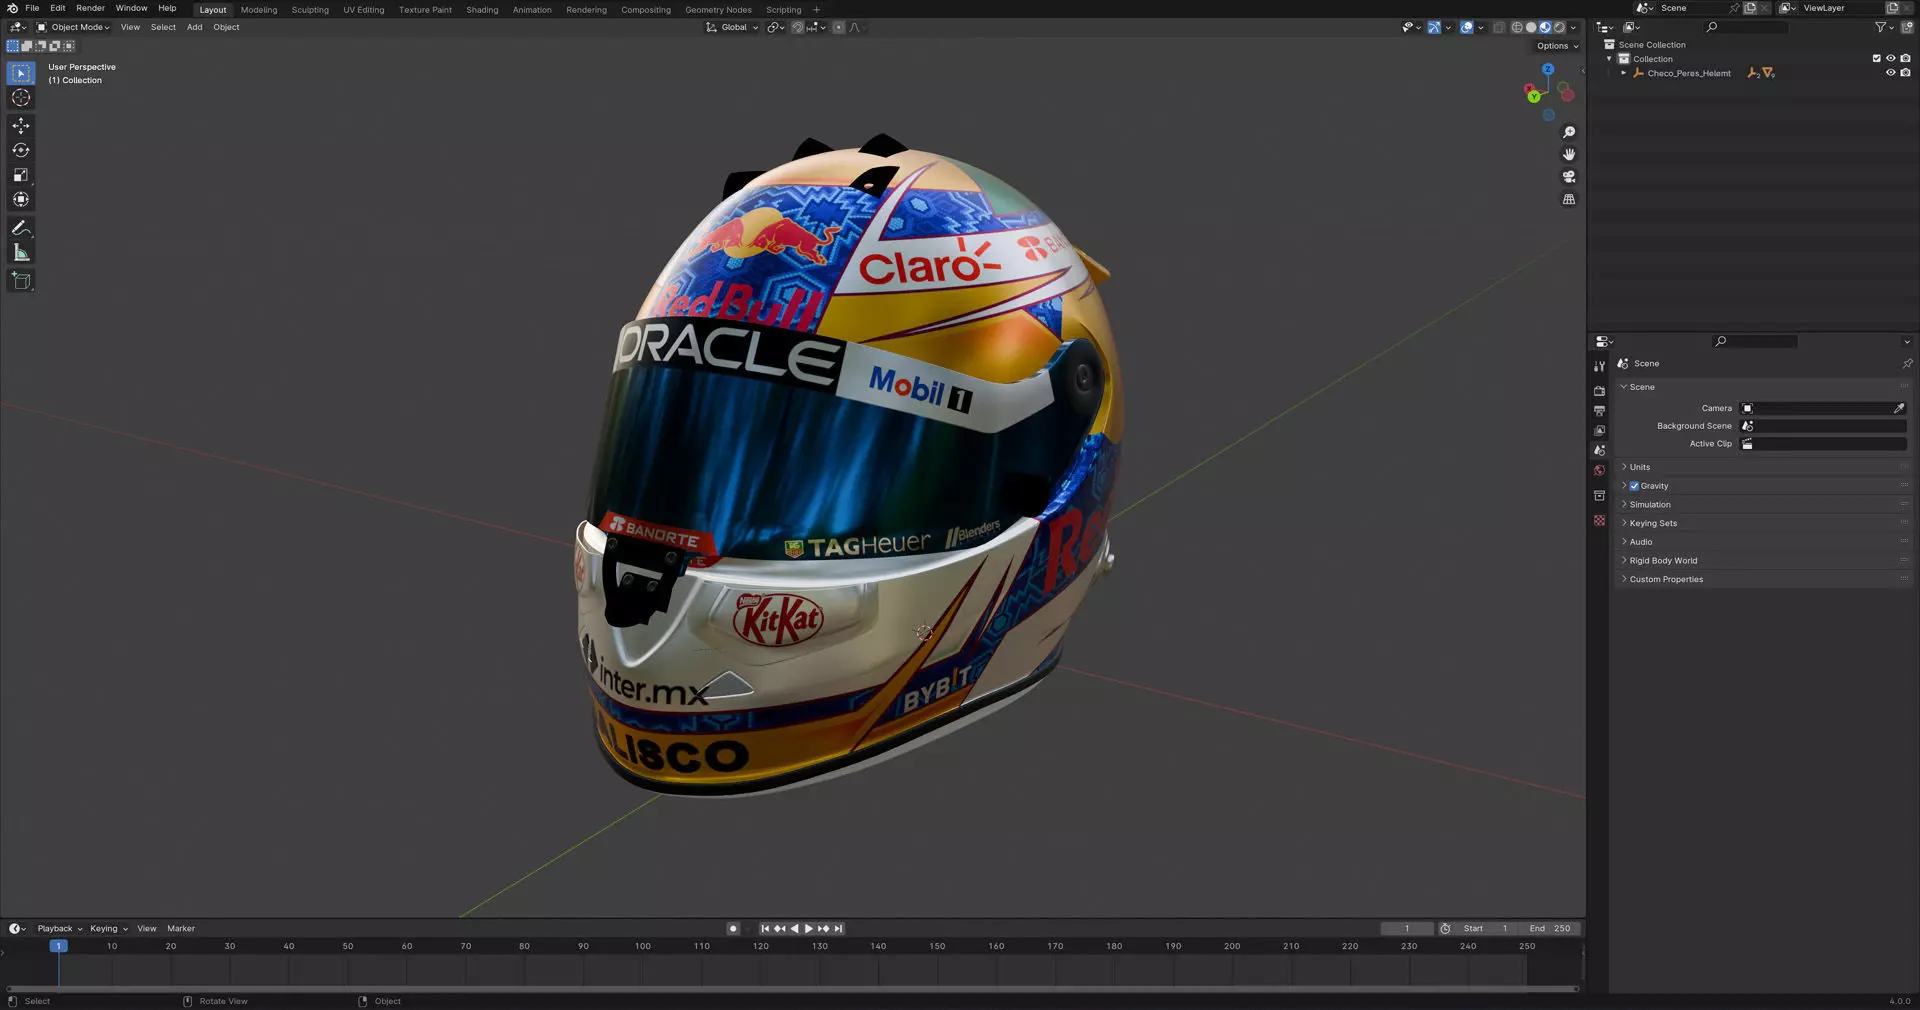Viewport: 1920px width, 1010px height.
Task: Click the eyedropper in Camera field
Action: pos(1898,408)
